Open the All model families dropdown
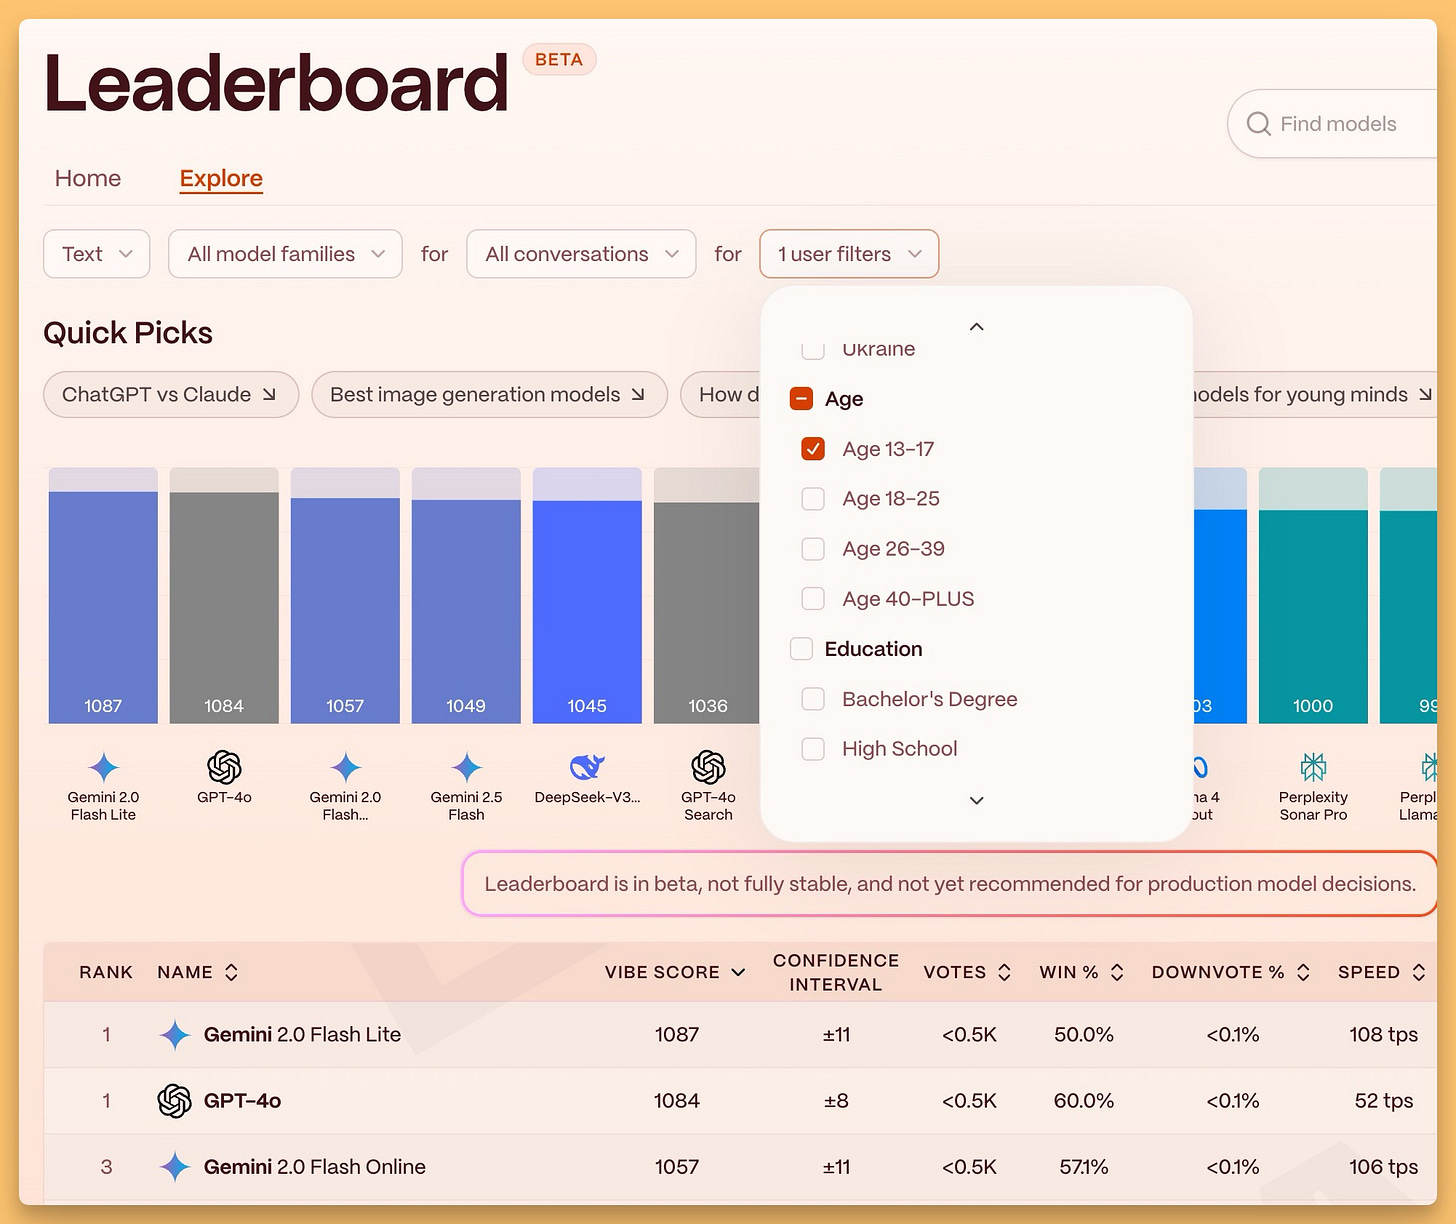This screenshot has width=1456, height=1224. pos(285,254)
